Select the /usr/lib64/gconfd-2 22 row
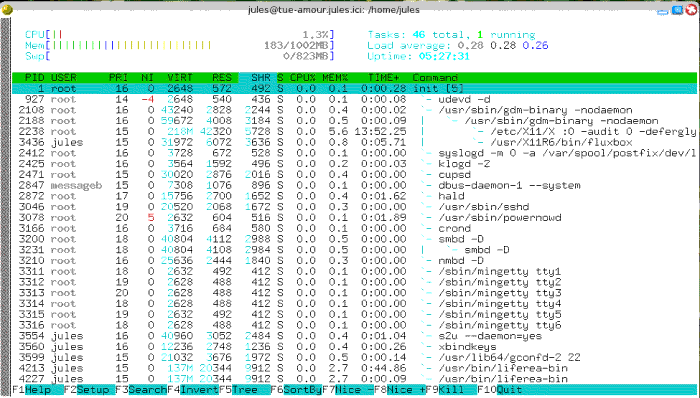Screen dimensions: 700x398 pos(354,357)
